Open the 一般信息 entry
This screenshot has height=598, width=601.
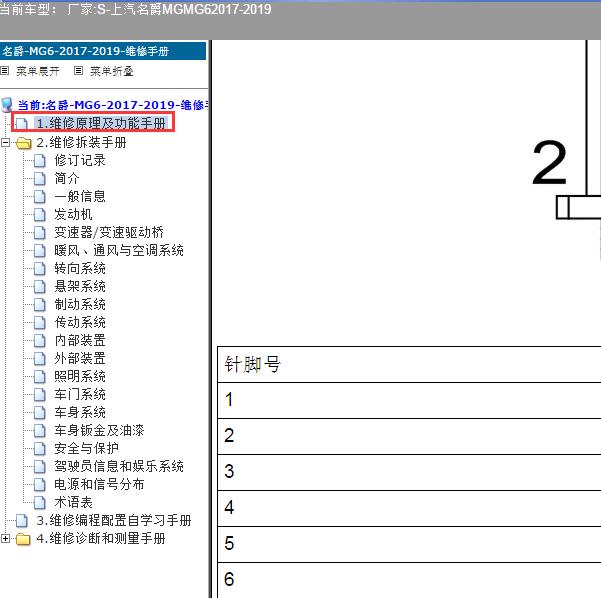pos(80,196)
